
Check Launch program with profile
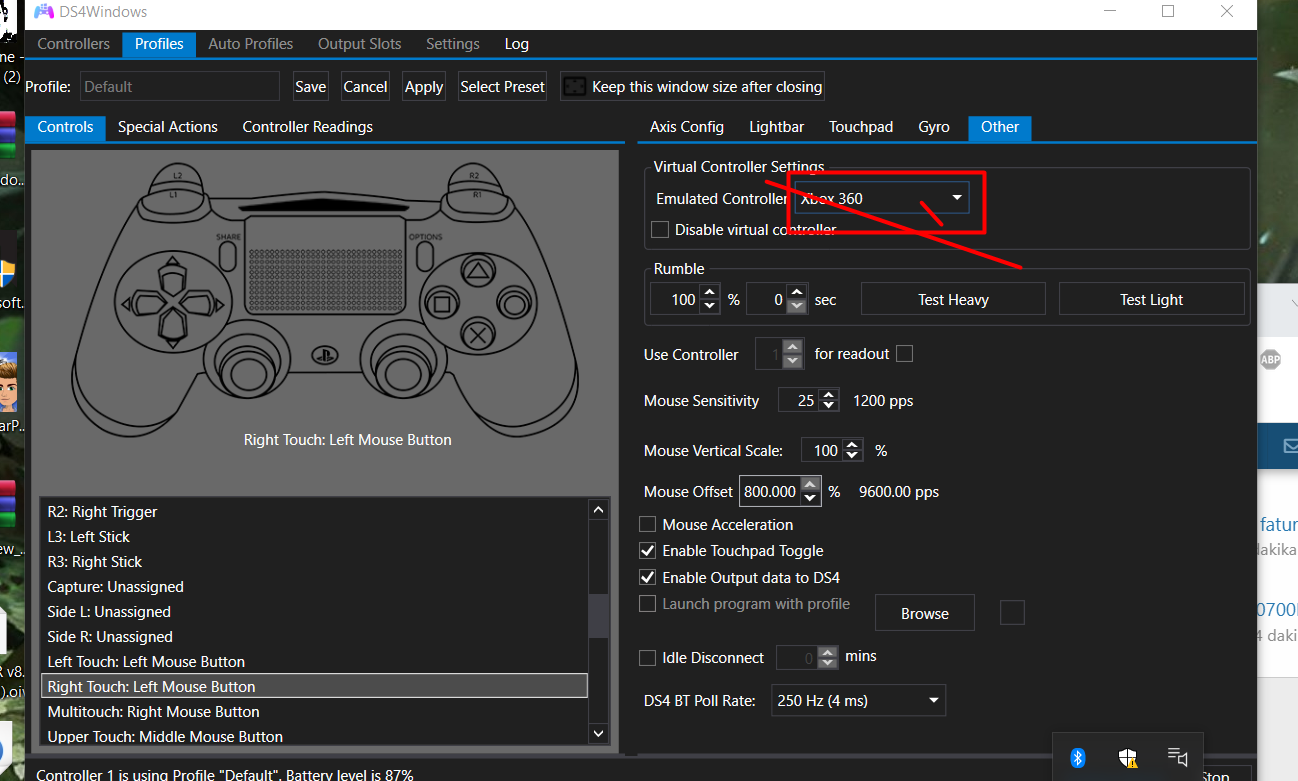pos(647,604)
